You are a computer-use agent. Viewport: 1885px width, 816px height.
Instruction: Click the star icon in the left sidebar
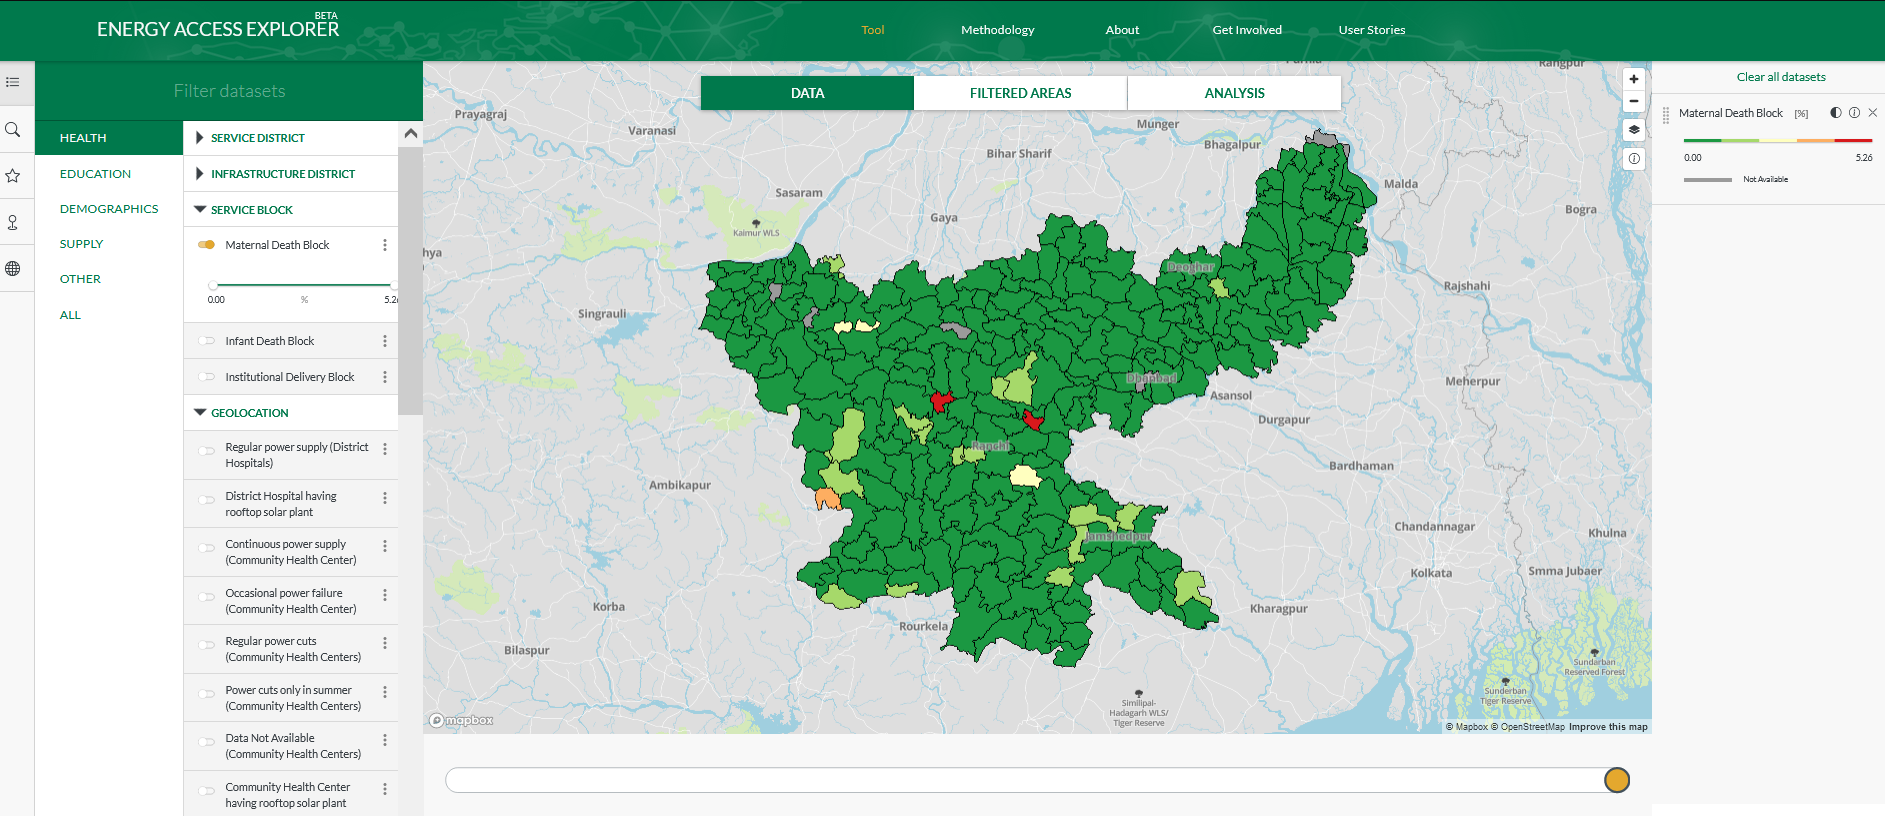(x=13, y=176)
